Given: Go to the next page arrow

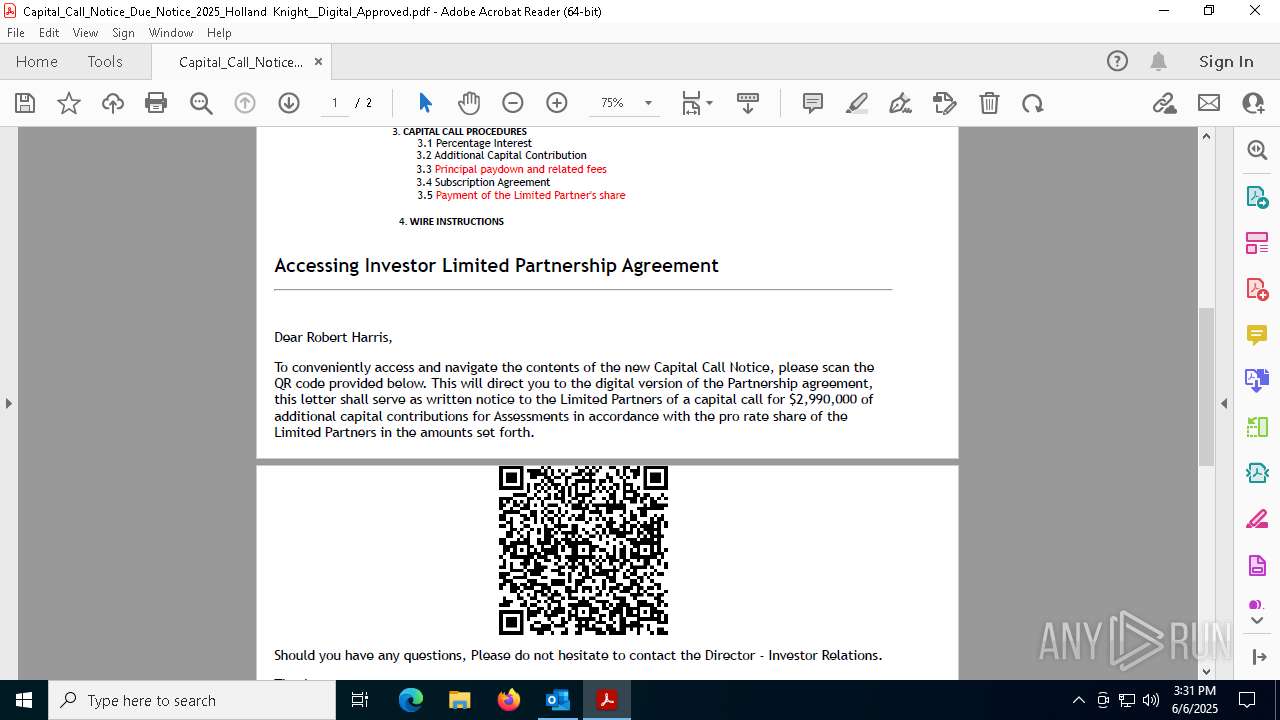Looking at the screenshot, I should tap(289, 103).
